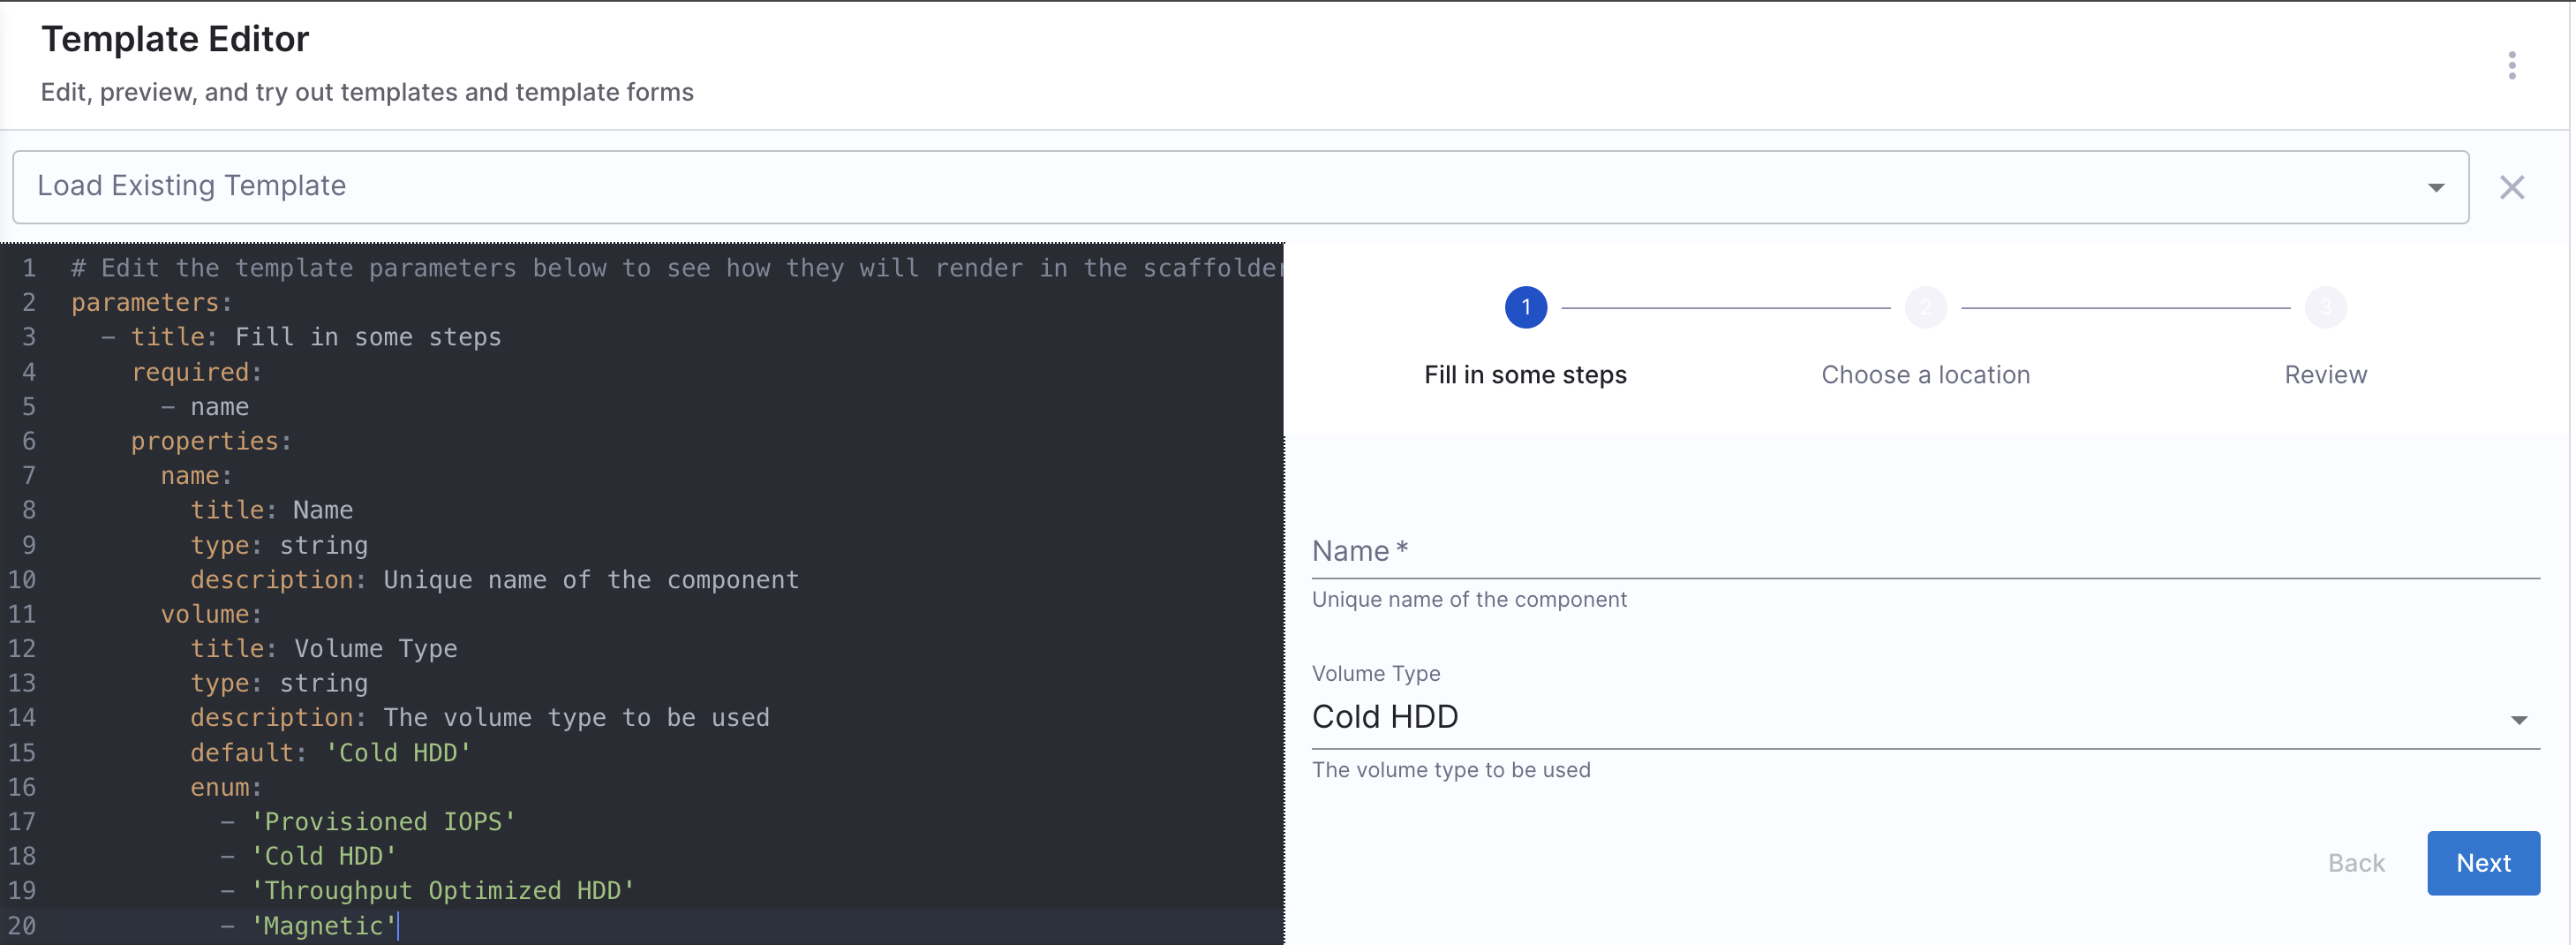Go to the Review step label

pos(2325,375)
